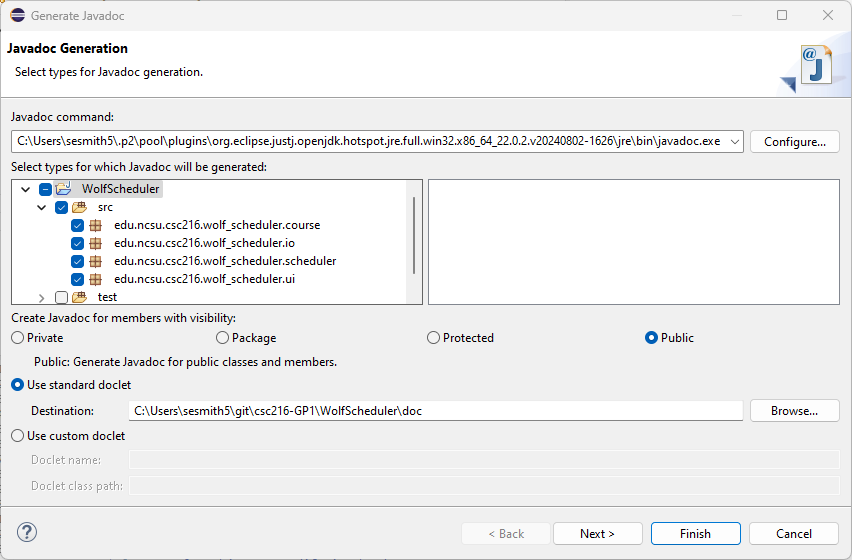Select the edu.ncsu.csc216.wolf_scheduler.scheduler row

225,261
